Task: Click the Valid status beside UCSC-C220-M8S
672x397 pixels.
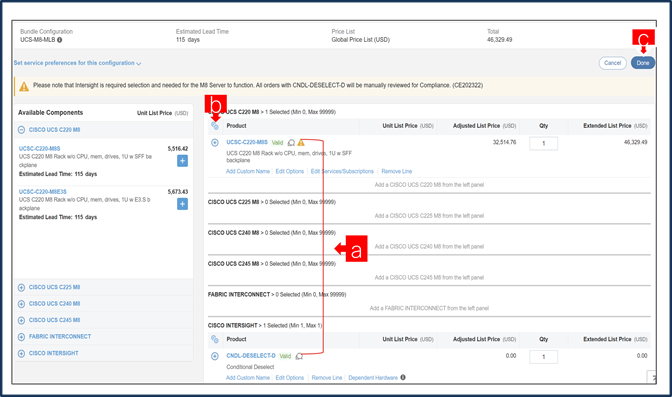Action: click(x=277, y=142)
